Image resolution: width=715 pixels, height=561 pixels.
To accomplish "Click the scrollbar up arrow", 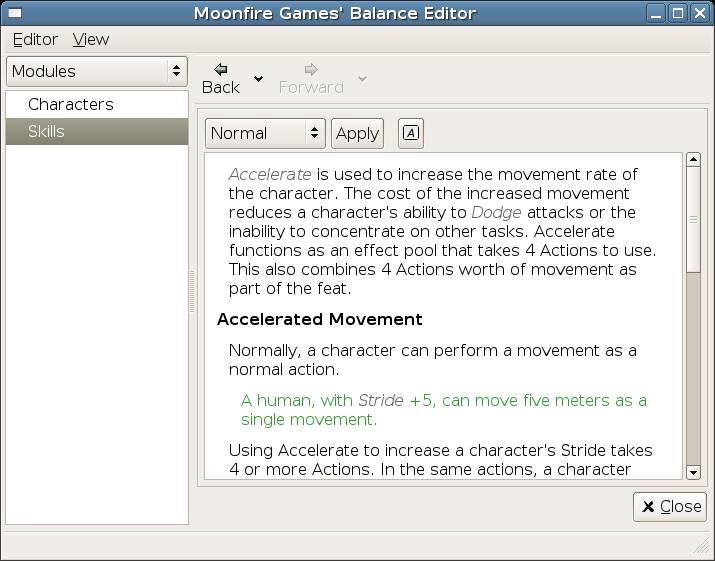I will 693,159.
